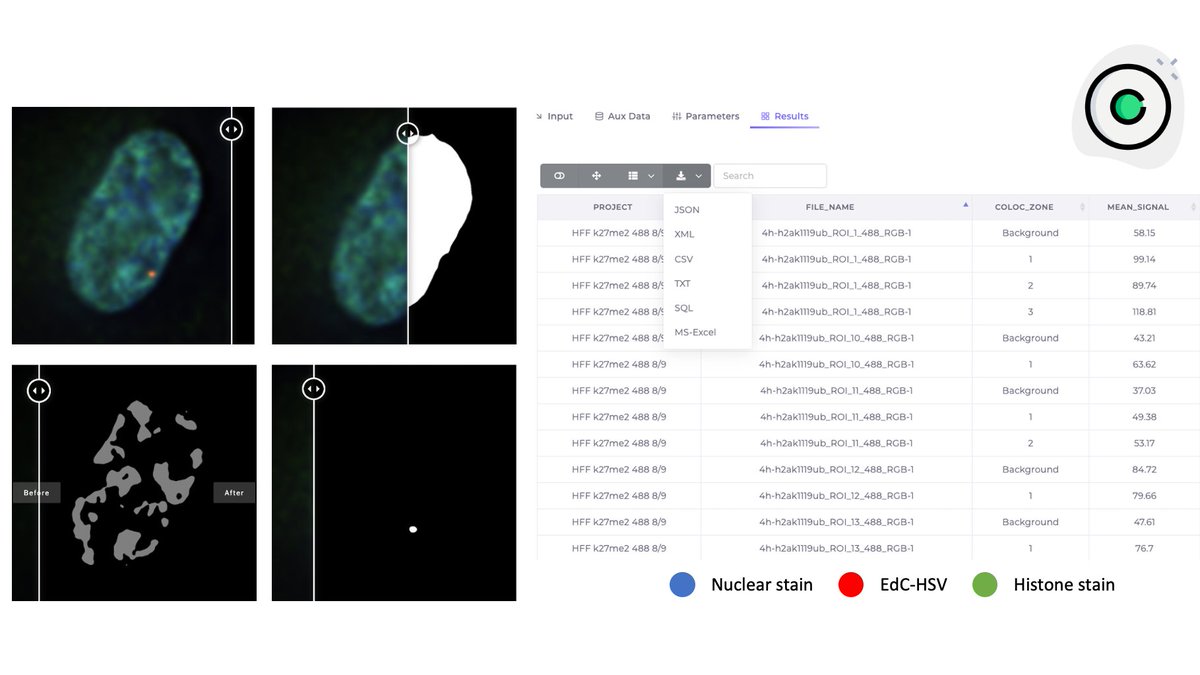Viewport: 1200px width, 675px height.
Task: Click the 37.03 mean signal cell
Action: click(1144, 391)
